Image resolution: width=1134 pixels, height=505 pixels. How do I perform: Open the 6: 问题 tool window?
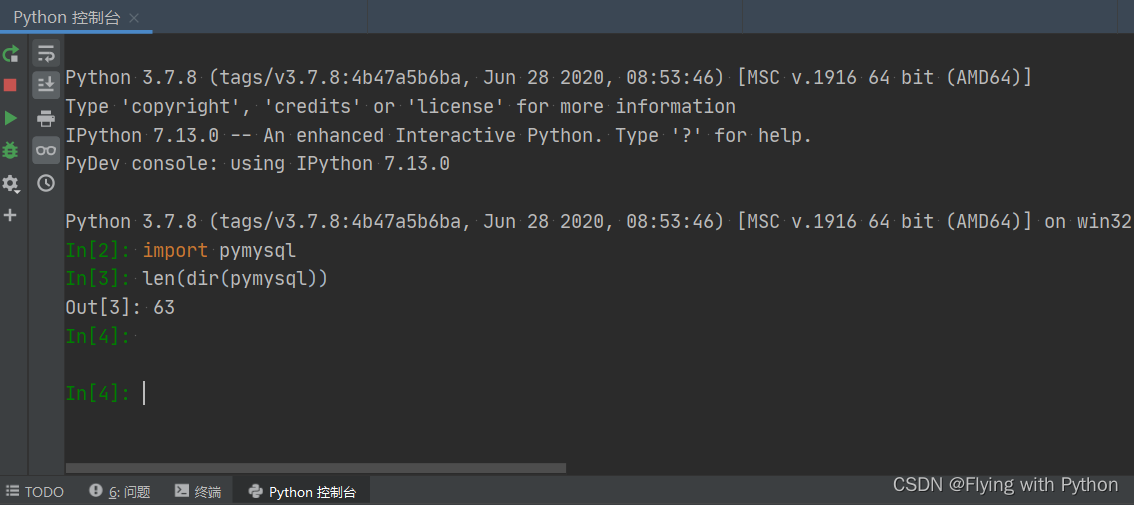(120, 492)
